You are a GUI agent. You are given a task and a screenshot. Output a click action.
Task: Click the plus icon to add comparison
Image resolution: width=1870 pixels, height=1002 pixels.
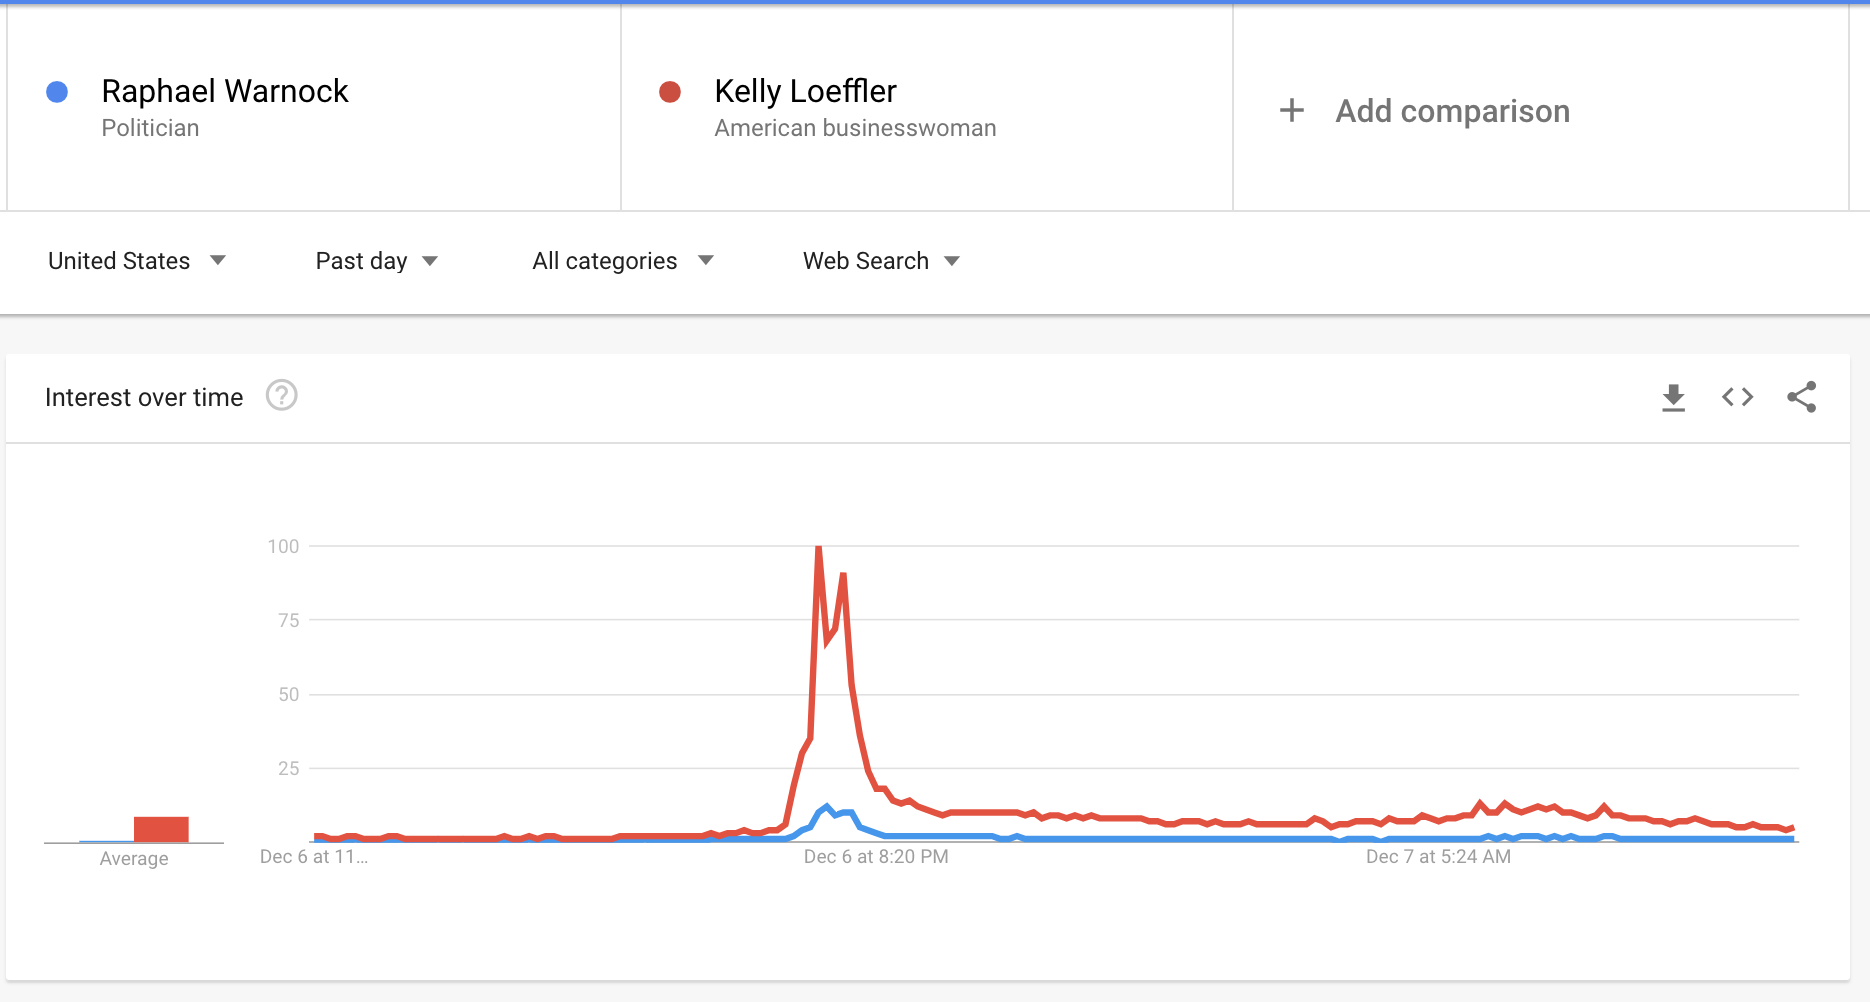[x=1291, y=110]
